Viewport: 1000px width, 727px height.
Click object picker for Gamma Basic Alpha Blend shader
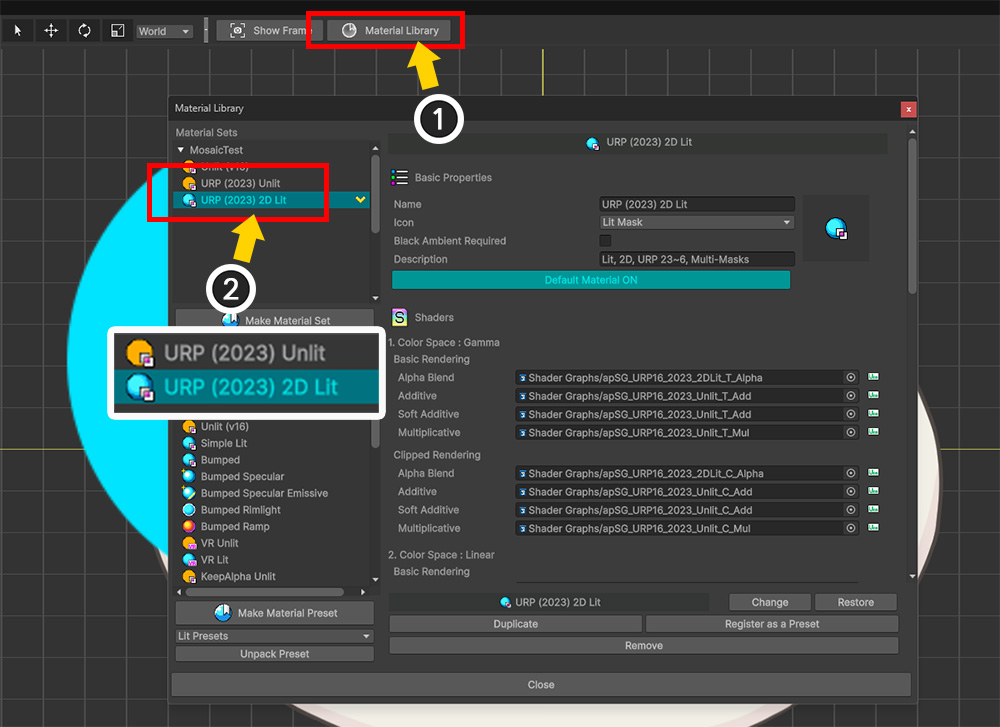[x=851, y=378]
